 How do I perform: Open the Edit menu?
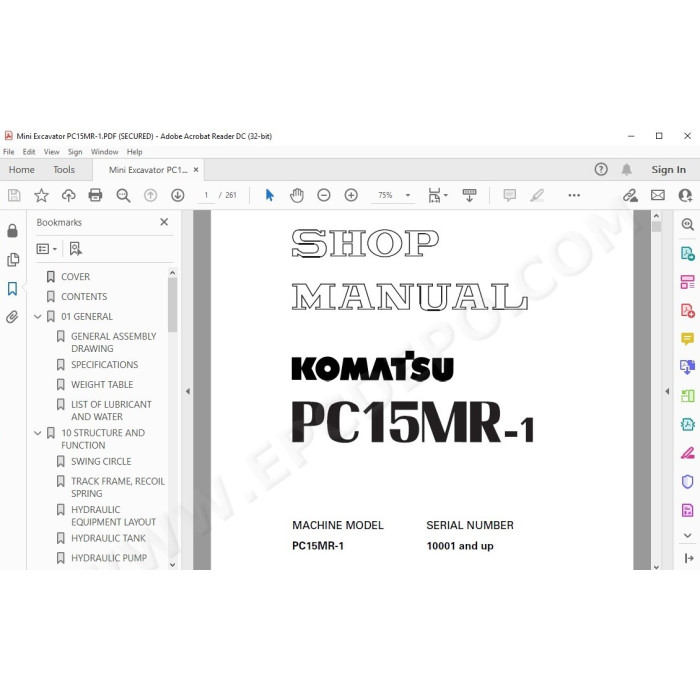pos(29,152)
